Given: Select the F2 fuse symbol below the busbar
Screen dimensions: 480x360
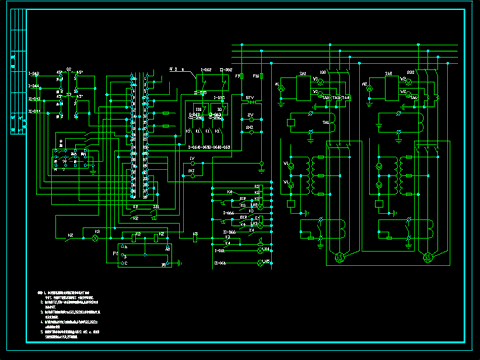Looking at the screenshot, I should point(262,76).
